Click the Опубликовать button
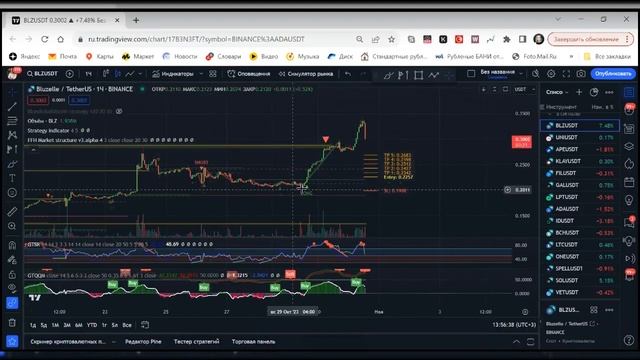640x360 pixels. [x=613, y=74]
